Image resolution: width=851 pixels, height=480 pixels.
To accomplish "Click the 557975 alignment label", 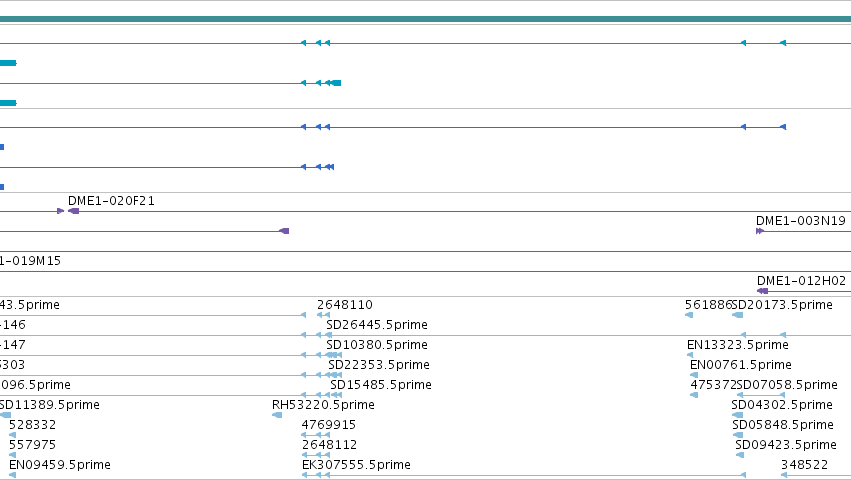I will (33, 445).
